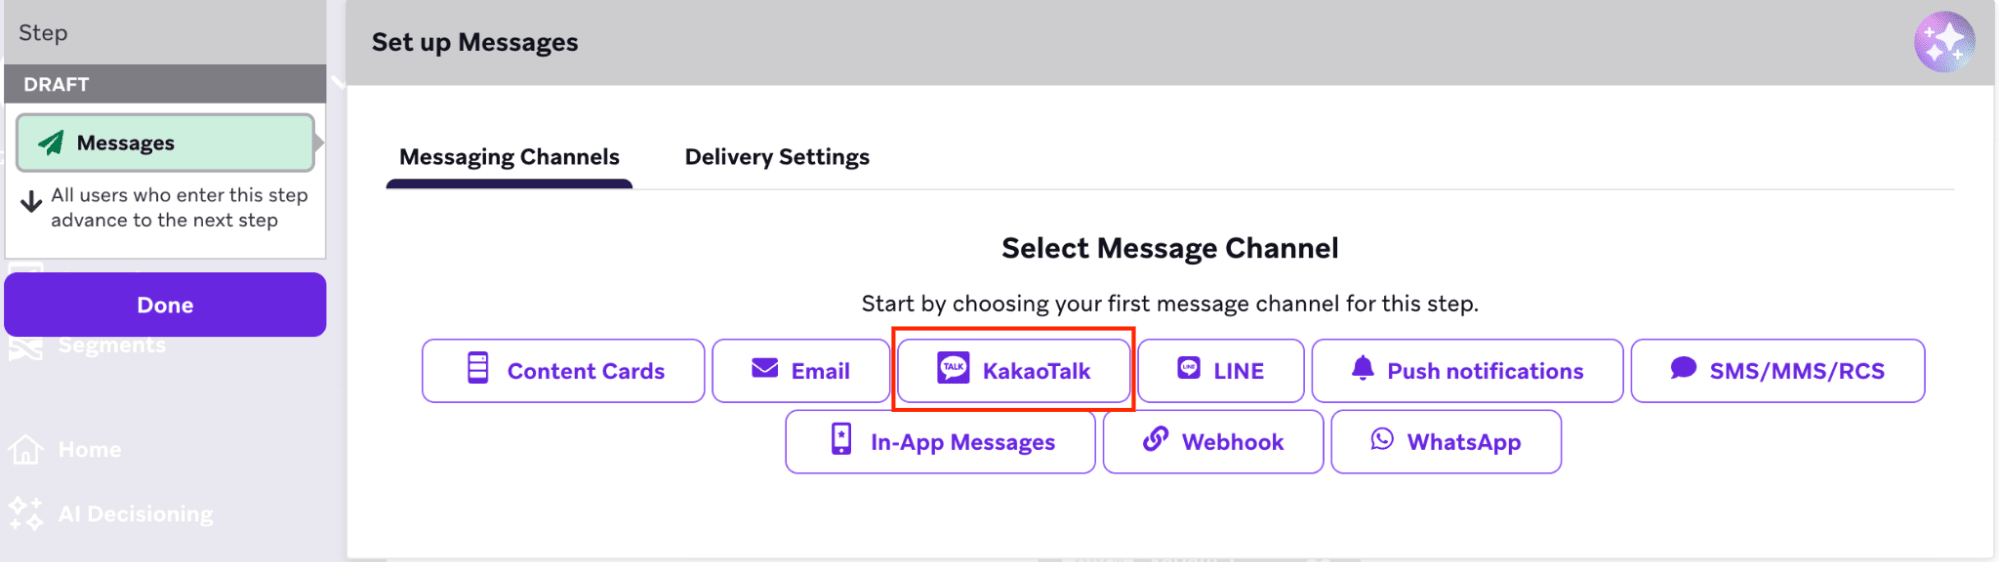The image size is (1999, 563).
Task: Switch to the Delivery Settings tab
Action: pyautogui.click(x=777, y=157)
